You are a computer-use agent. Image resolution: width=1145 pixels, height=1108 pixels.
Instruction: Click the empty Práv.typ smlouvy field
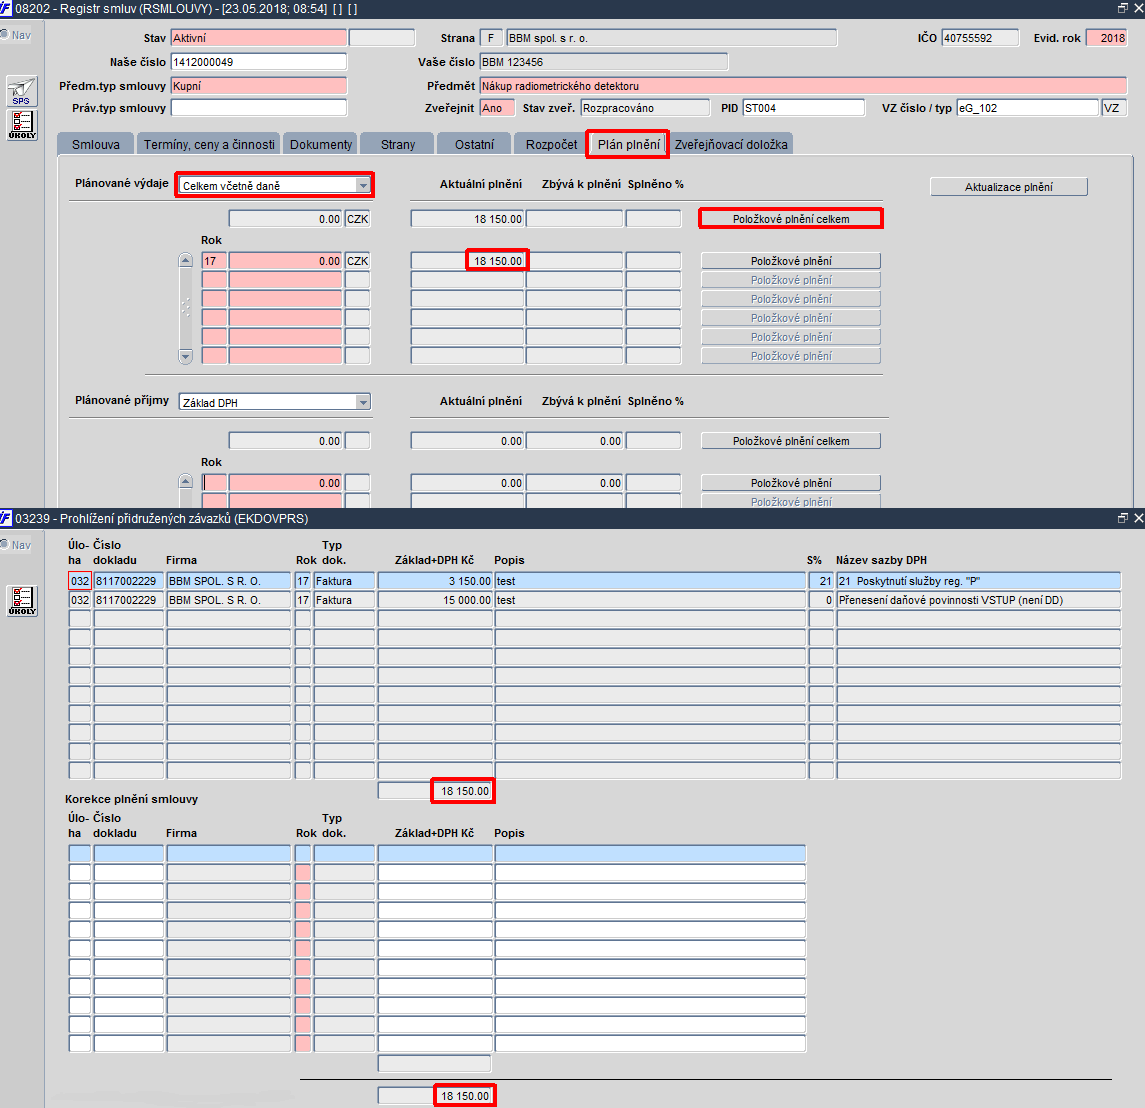(x=259, y=108)
